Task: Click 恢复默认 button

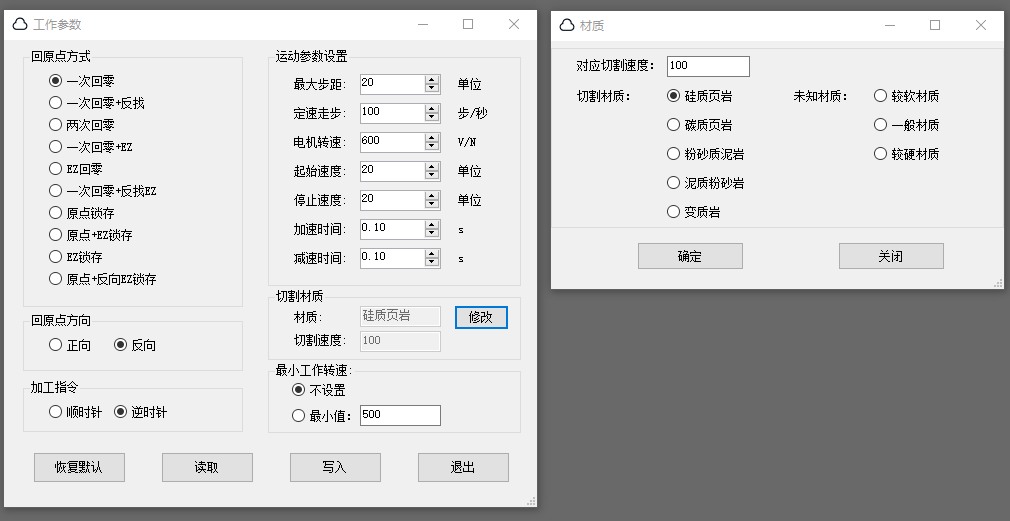Action: pyautogui.click(x=79, y=468)
